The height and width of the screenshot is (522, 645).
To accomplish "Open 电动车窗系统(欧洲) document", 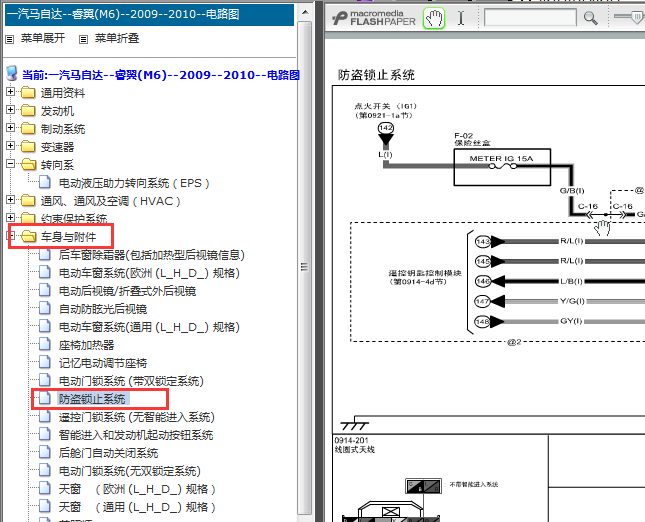I will click(149, 273).
